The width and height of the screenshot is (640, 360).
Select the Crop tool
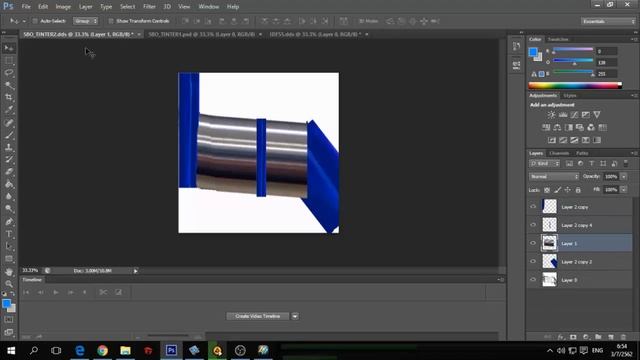click(9, 98)
